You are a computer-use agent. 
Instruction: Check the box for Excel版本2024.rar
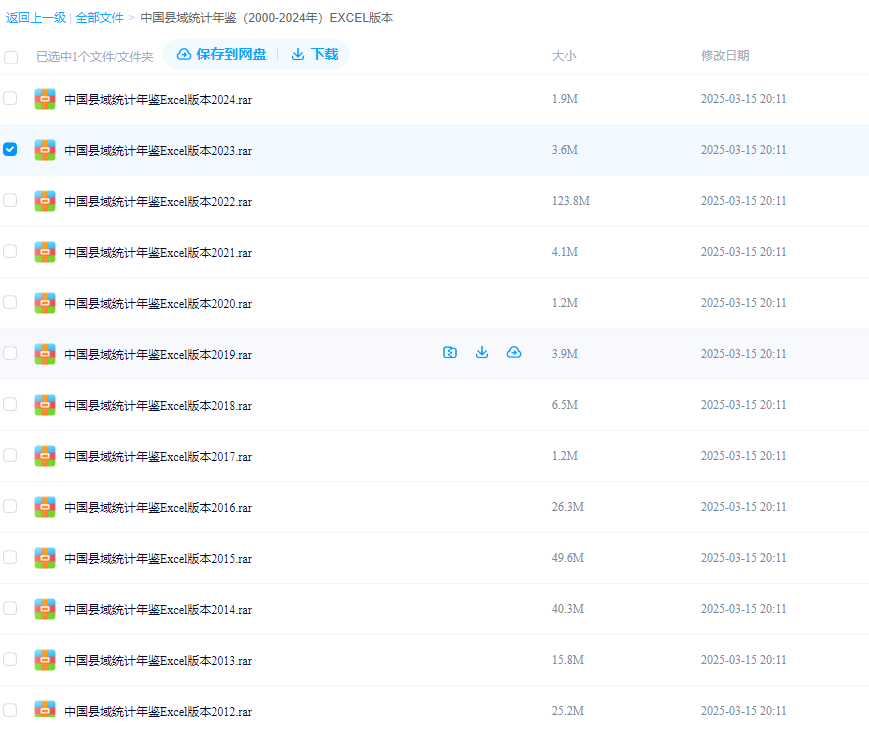point(10,98)
